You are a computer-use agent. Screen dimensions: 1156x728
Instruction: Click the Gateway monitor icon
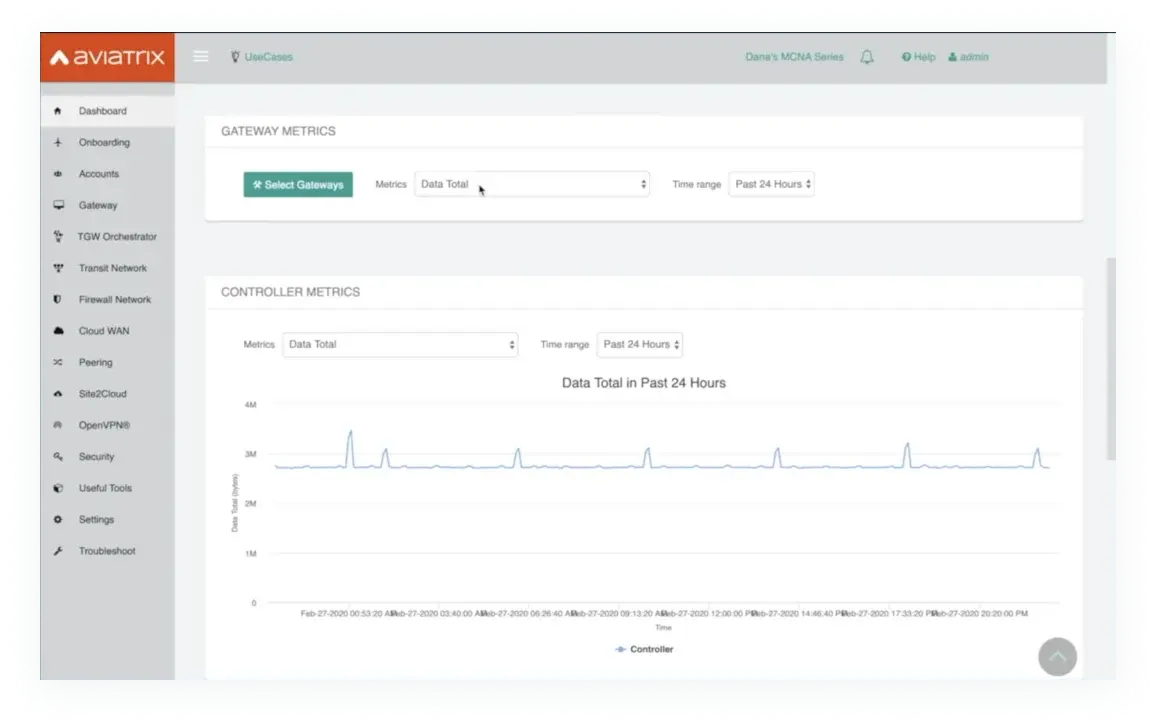click(x=58, y=205)
